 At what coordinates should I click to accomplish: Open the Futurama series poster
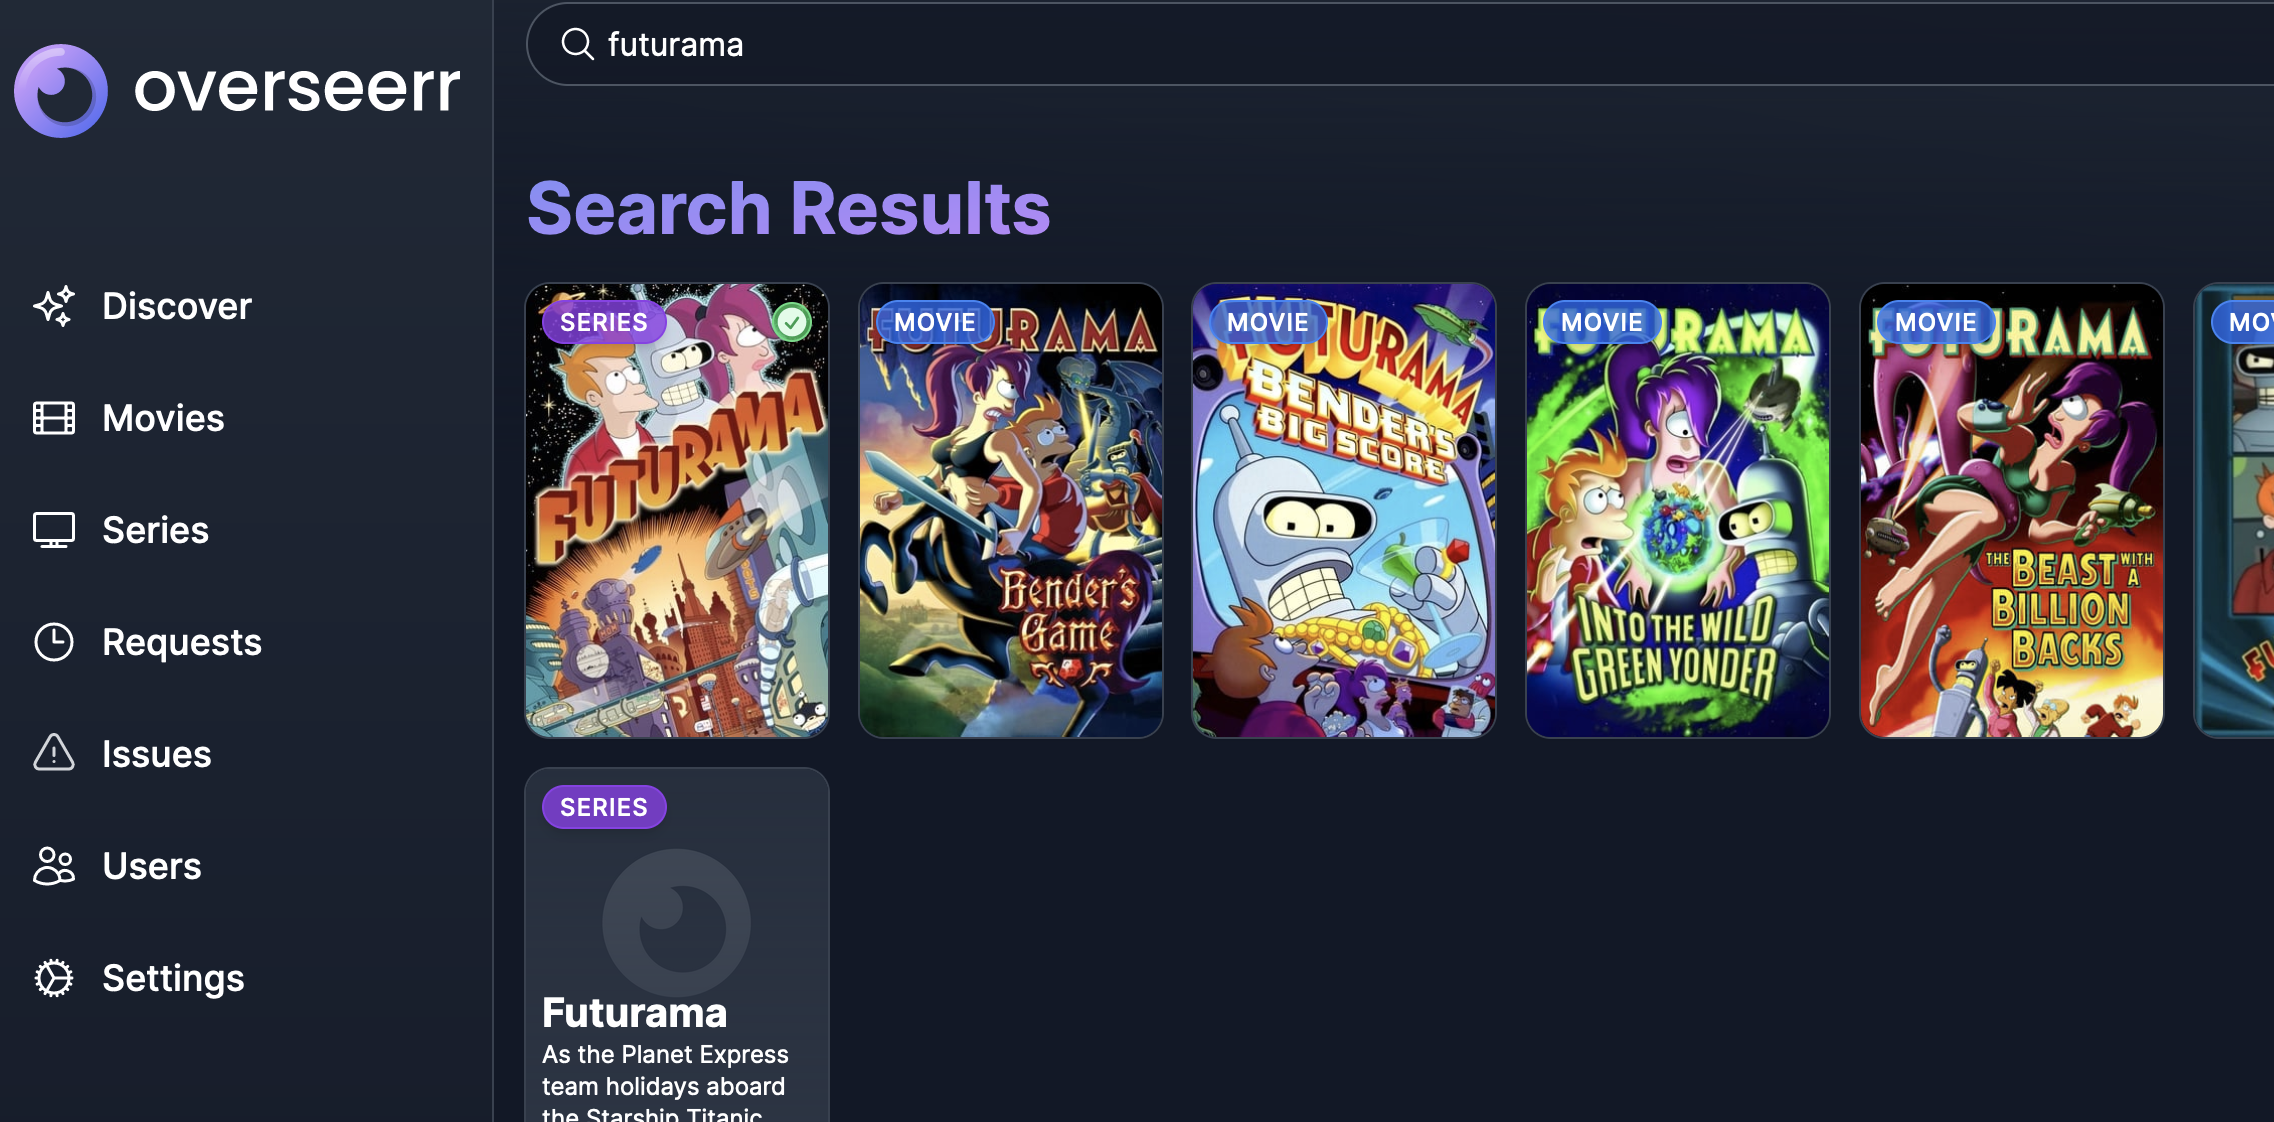click(677, 511)
